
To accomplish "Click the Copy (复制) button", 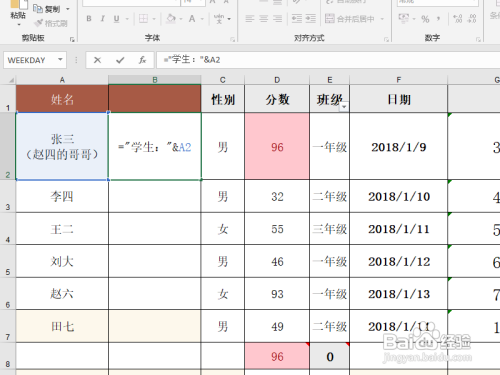I will pyautogui.click(x=48, y=9).
